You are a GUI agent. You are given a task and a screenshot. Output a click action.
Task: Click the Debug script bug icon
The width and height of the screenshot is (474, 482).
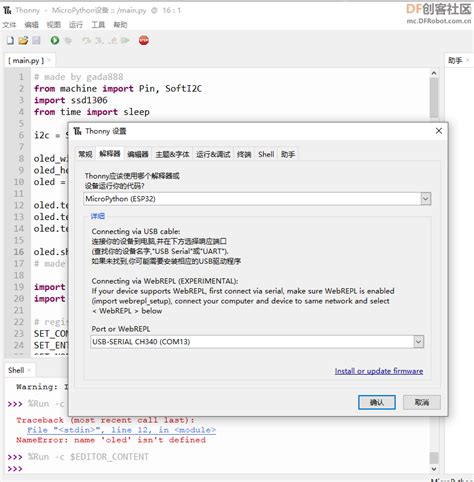click(x=68, y=41)
